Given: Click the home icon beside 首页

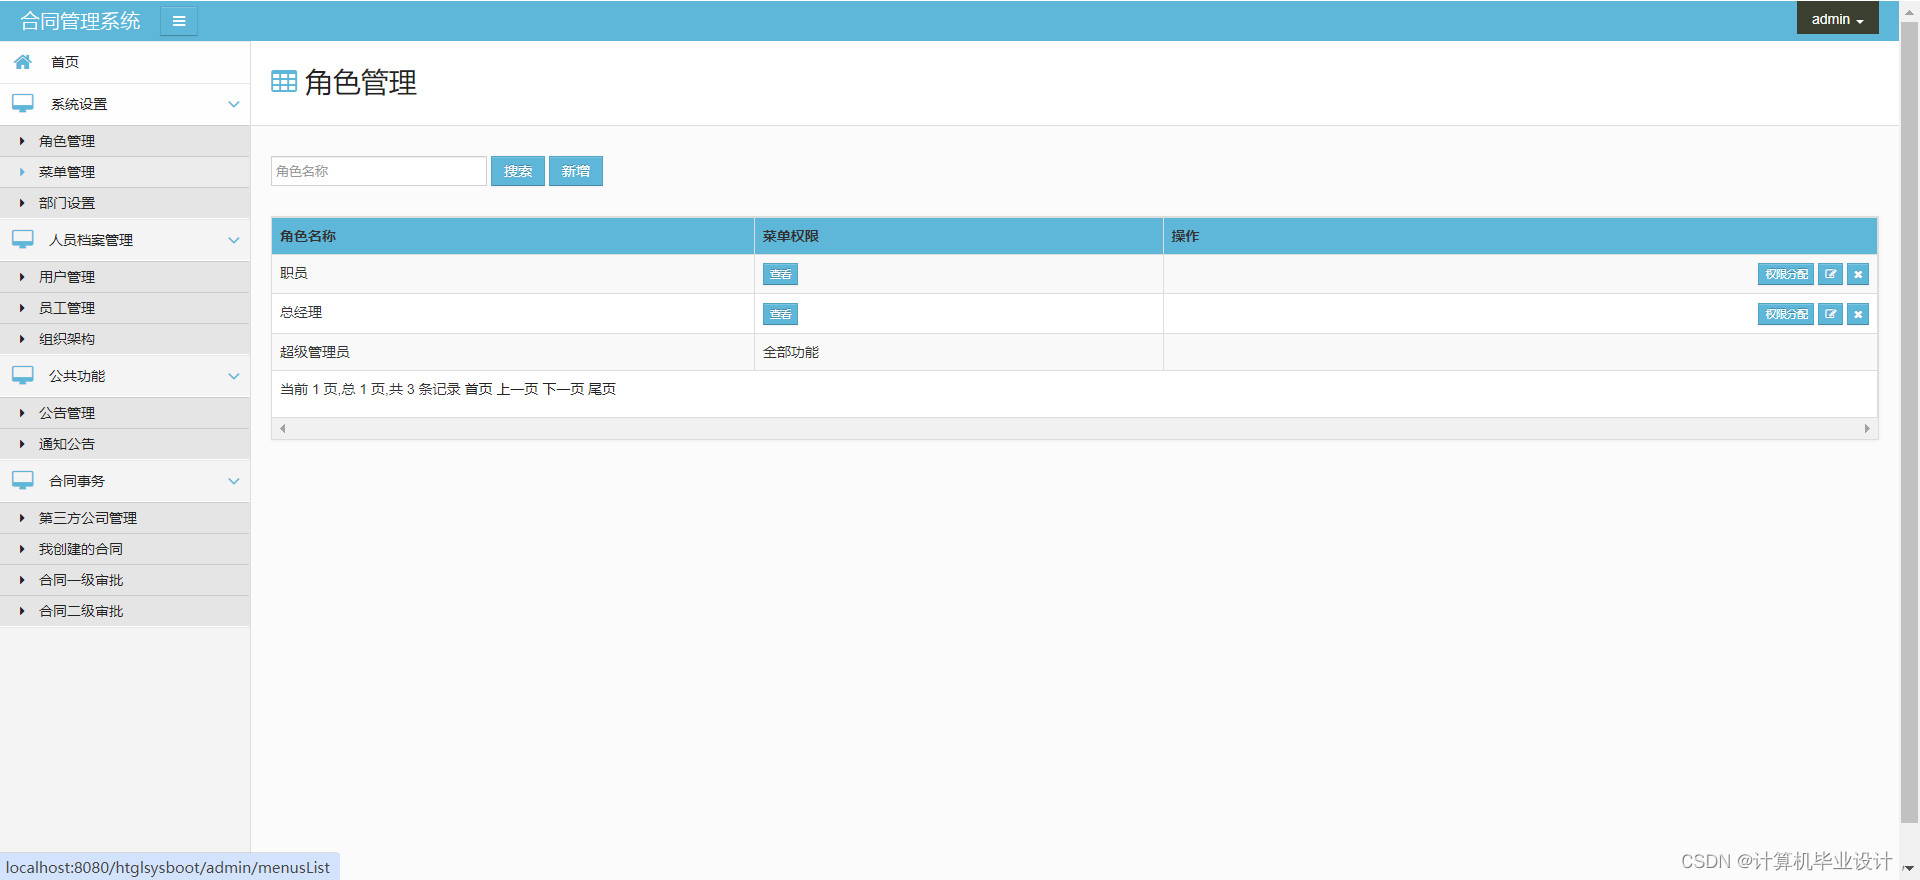Looking at the screenshot, I should pyautogui.click(x=22, y=62).
